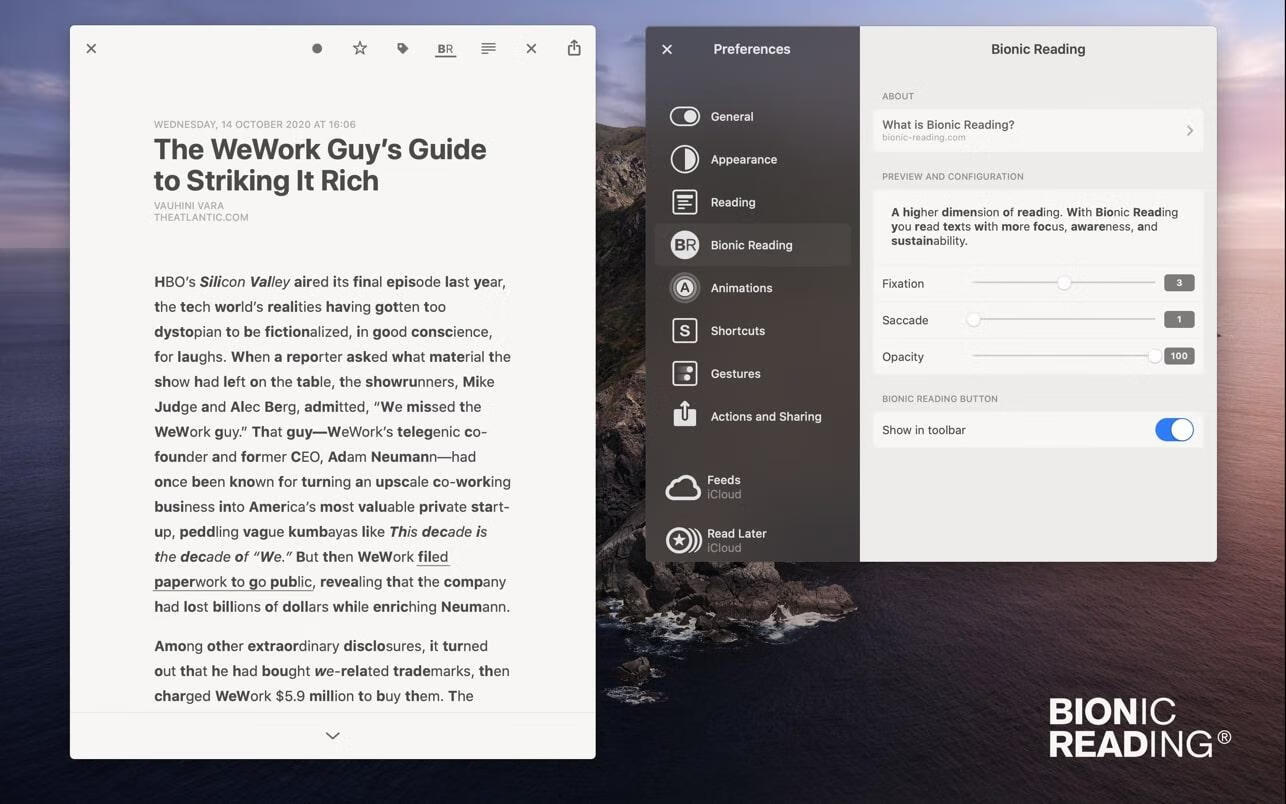The image size is (1286, 804).
Task: Open the Shortcuts preferences section
Action: (x=737, y=331)
